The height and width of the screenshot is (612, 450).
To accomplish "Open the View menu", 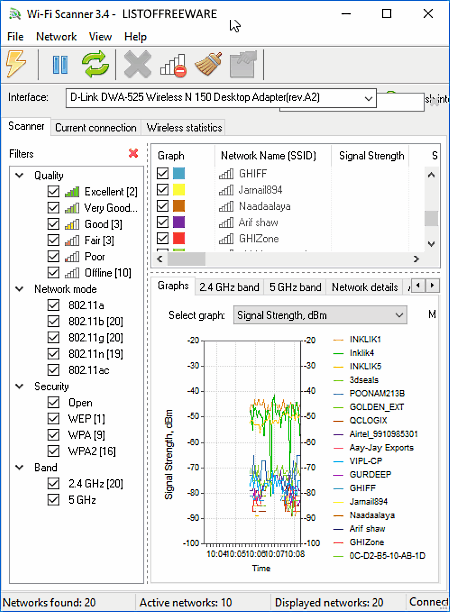I will (x=100, y=37).
